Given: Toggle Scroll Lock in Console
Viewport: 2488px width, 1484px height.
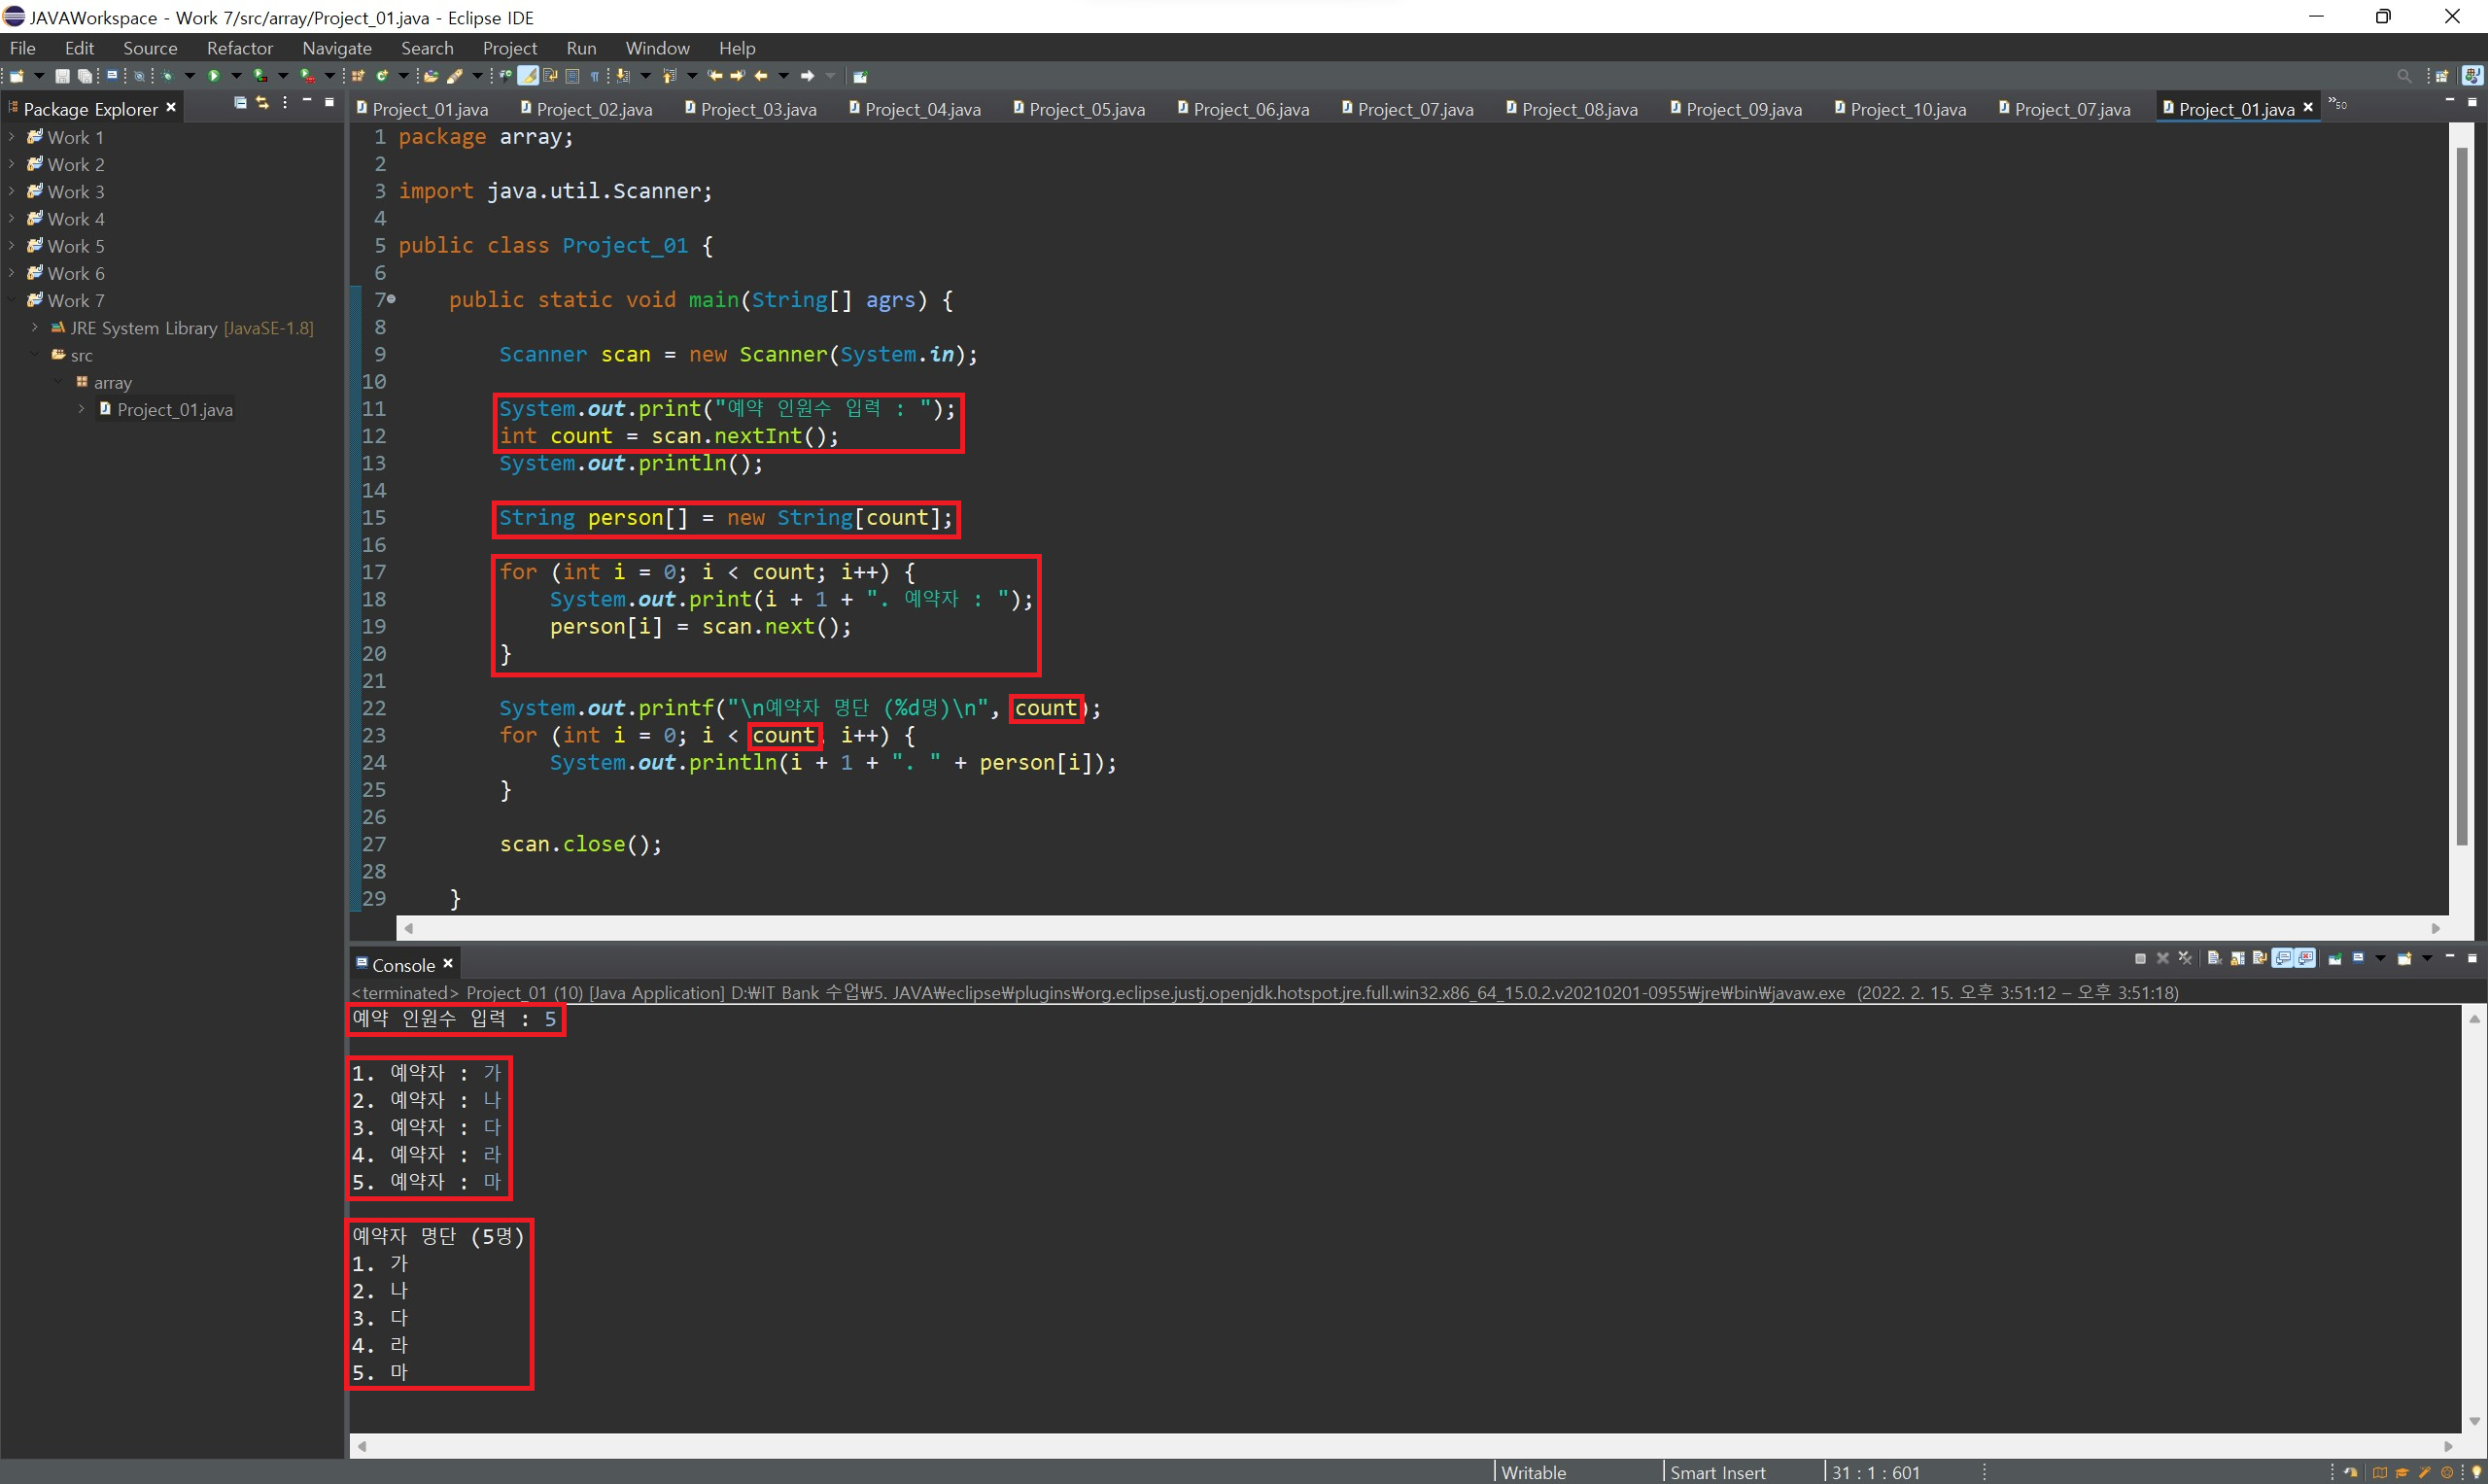Looking at the screenshot, I should pyautogui.click(x=2237, y=959).
